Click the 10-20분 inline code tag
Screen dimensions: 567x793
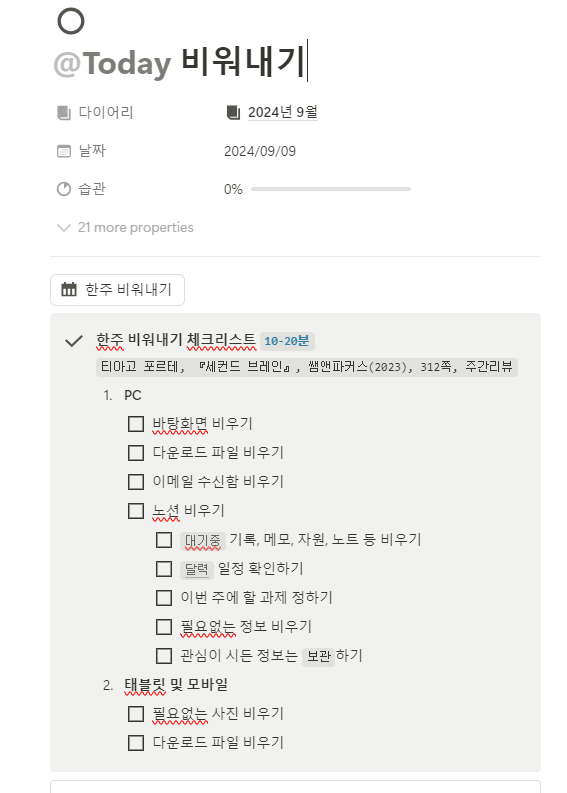[287, 341]
